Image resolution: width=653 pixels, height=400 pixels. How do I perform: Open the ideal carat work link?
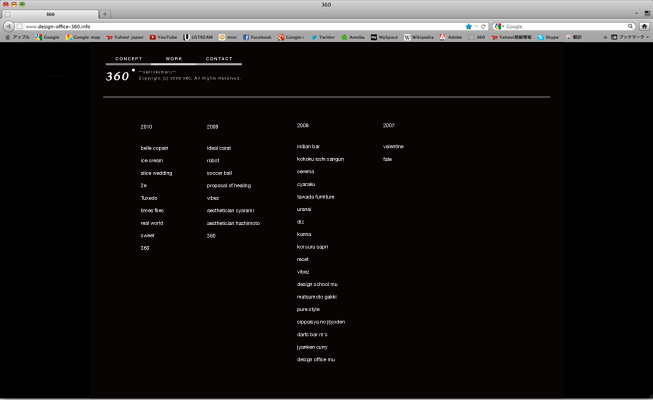(219, 148)
